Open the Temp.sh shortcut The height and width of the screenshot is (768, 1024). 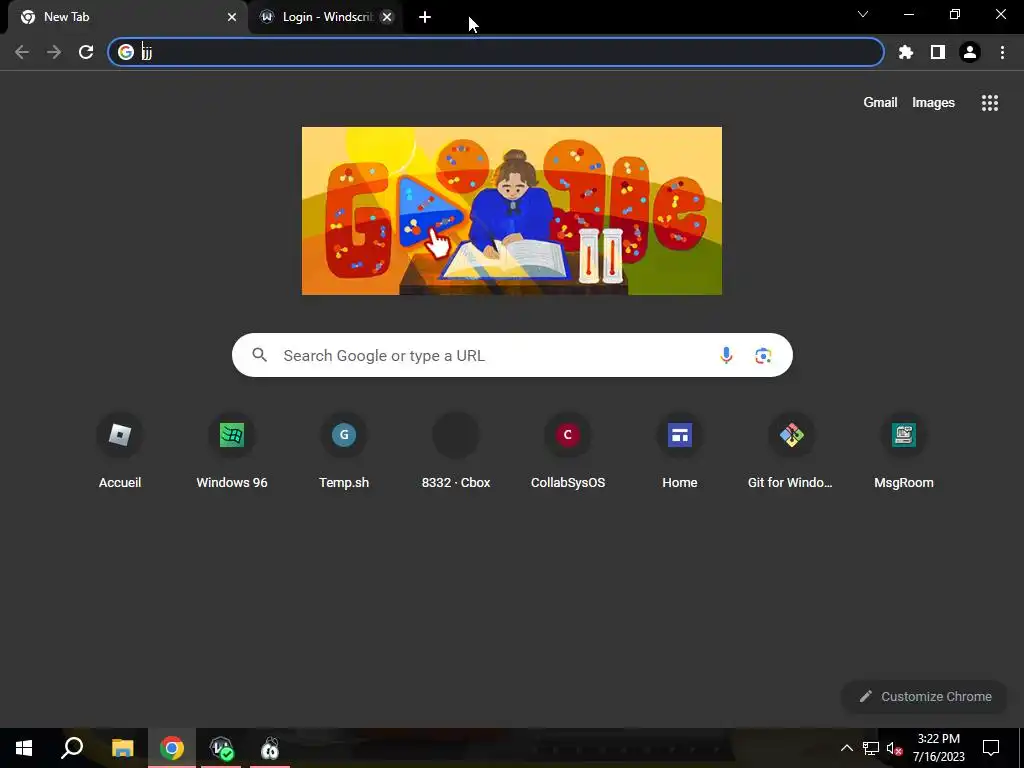(344, 451)
